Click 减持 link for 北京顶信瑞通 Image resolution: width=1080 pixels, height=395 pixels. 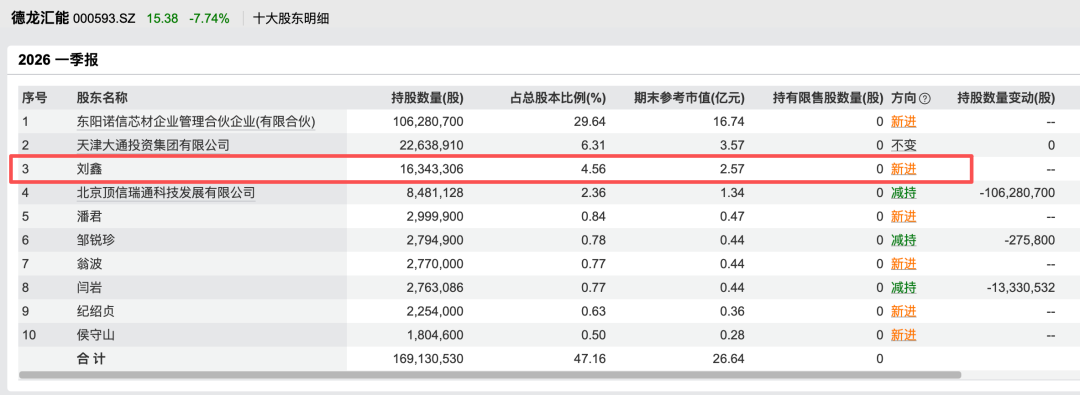click(904, 193)
